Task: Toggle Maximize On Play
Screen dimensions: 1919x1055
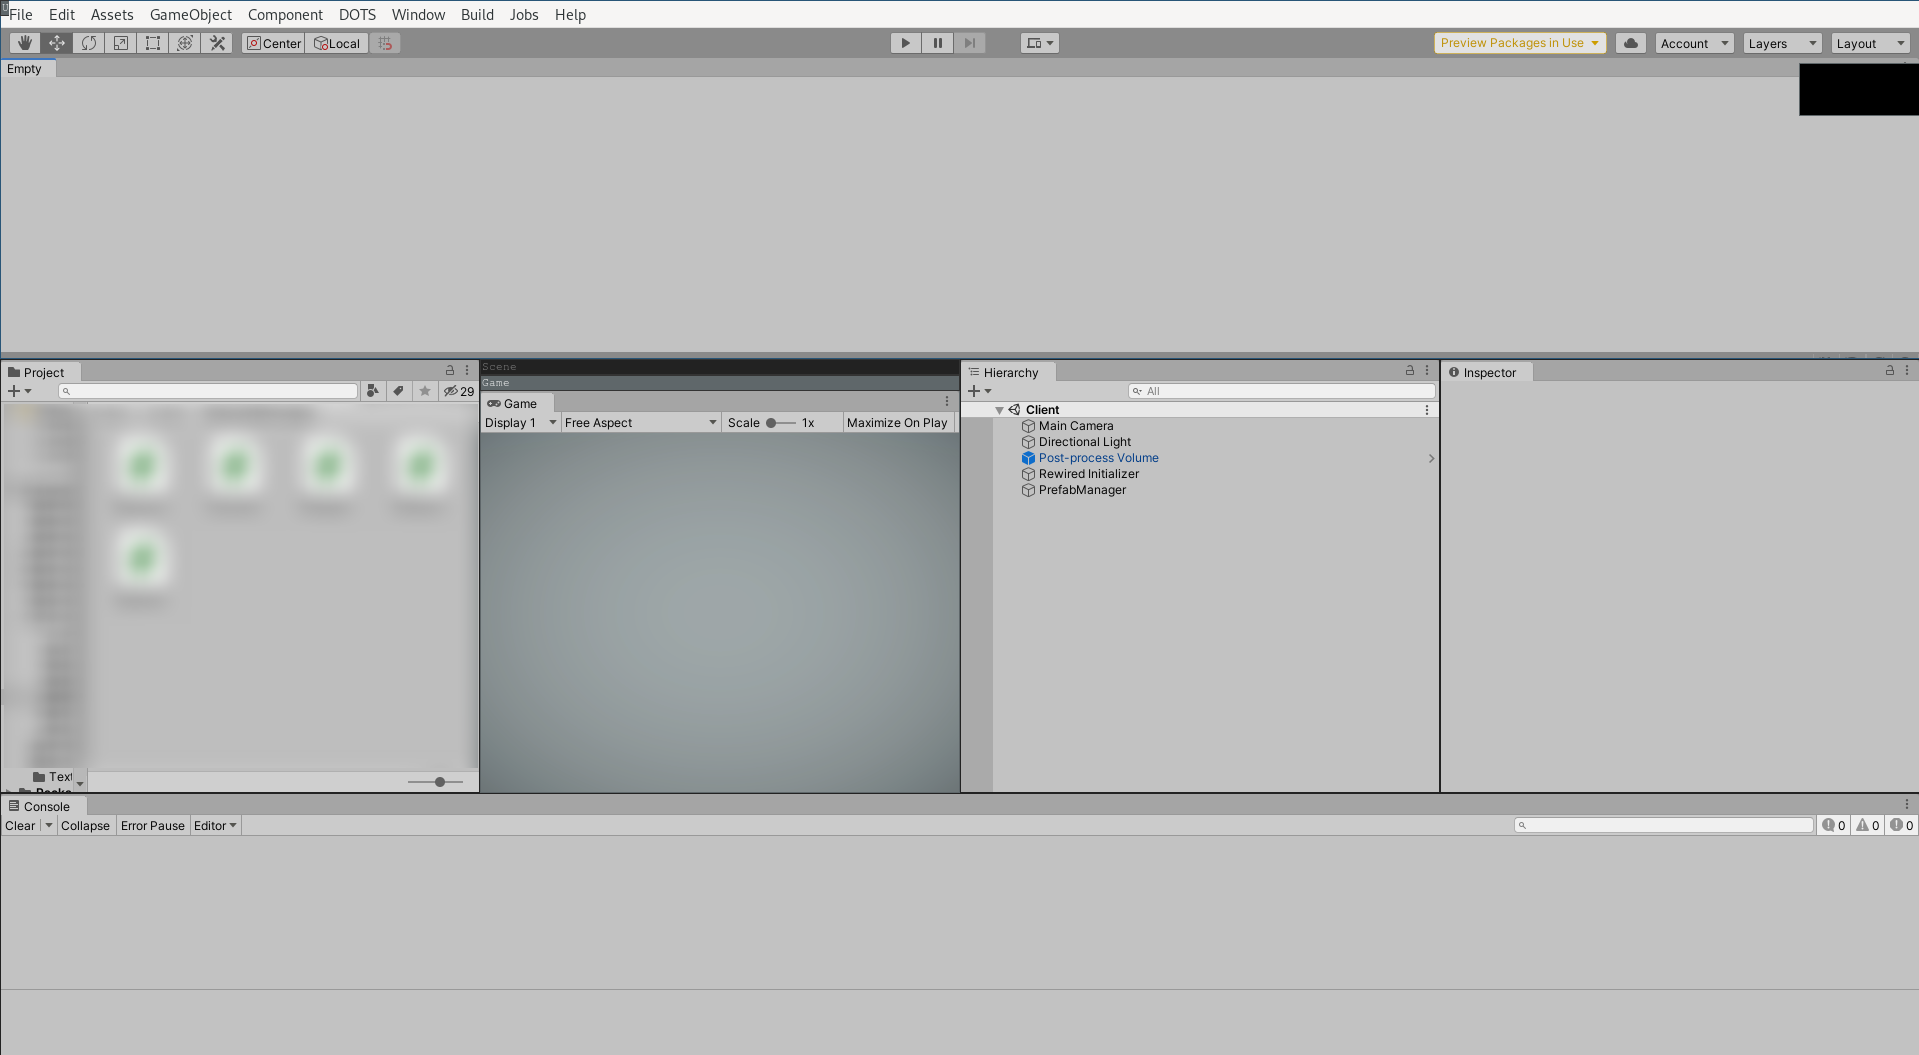Action: pos(897,423)
